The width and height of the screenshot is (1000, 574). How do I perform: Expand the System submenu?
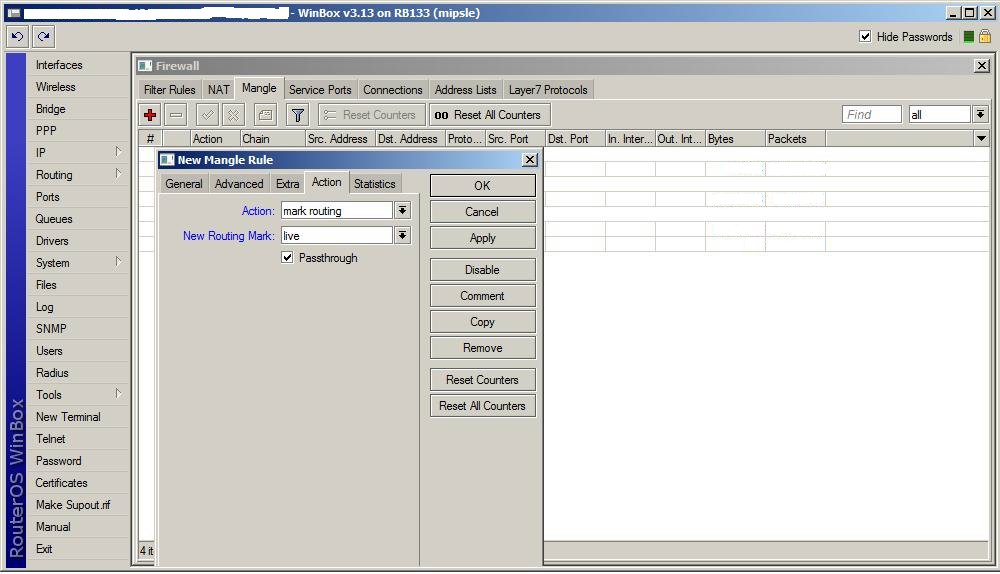(119, 262)
